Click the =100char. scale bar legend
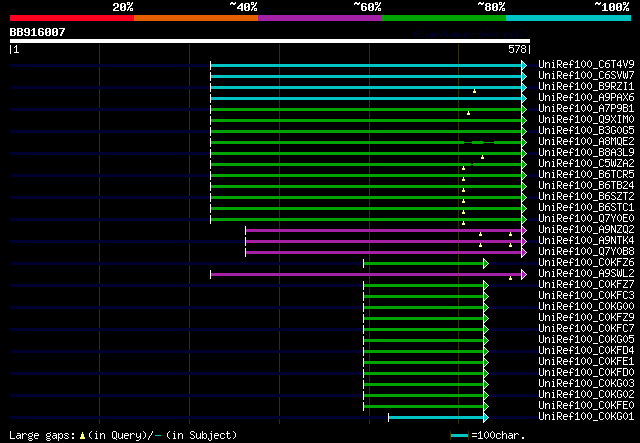The height and width of the screenshot is (443, 640). point(488,435)
